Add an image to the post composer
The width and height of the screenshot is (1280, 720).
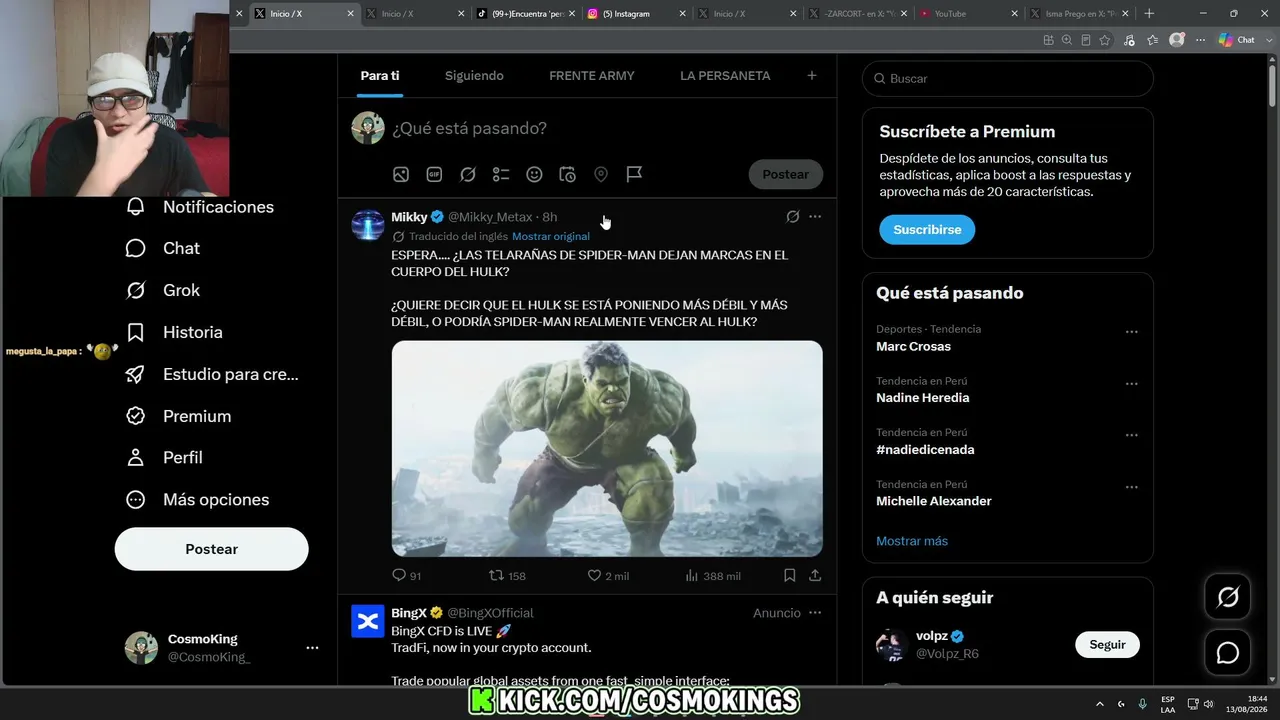click(401, 174)
